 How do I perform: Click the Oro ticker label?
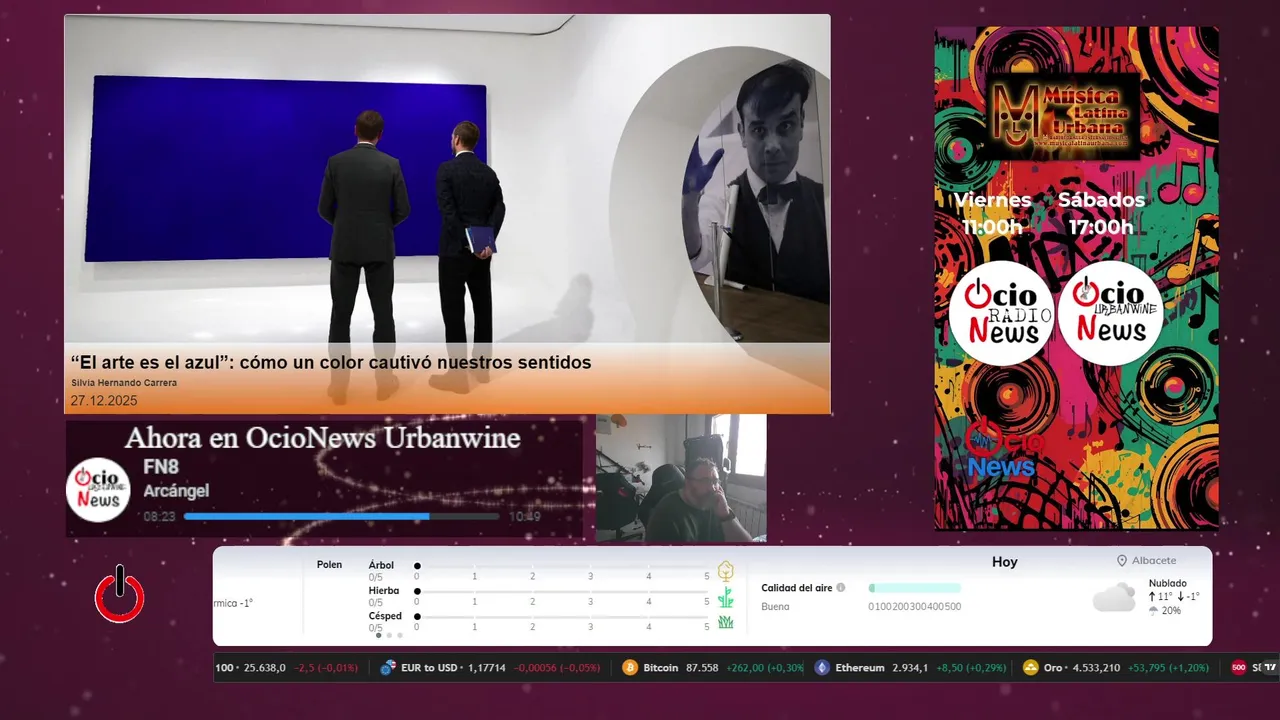[x=1053, y=668]
